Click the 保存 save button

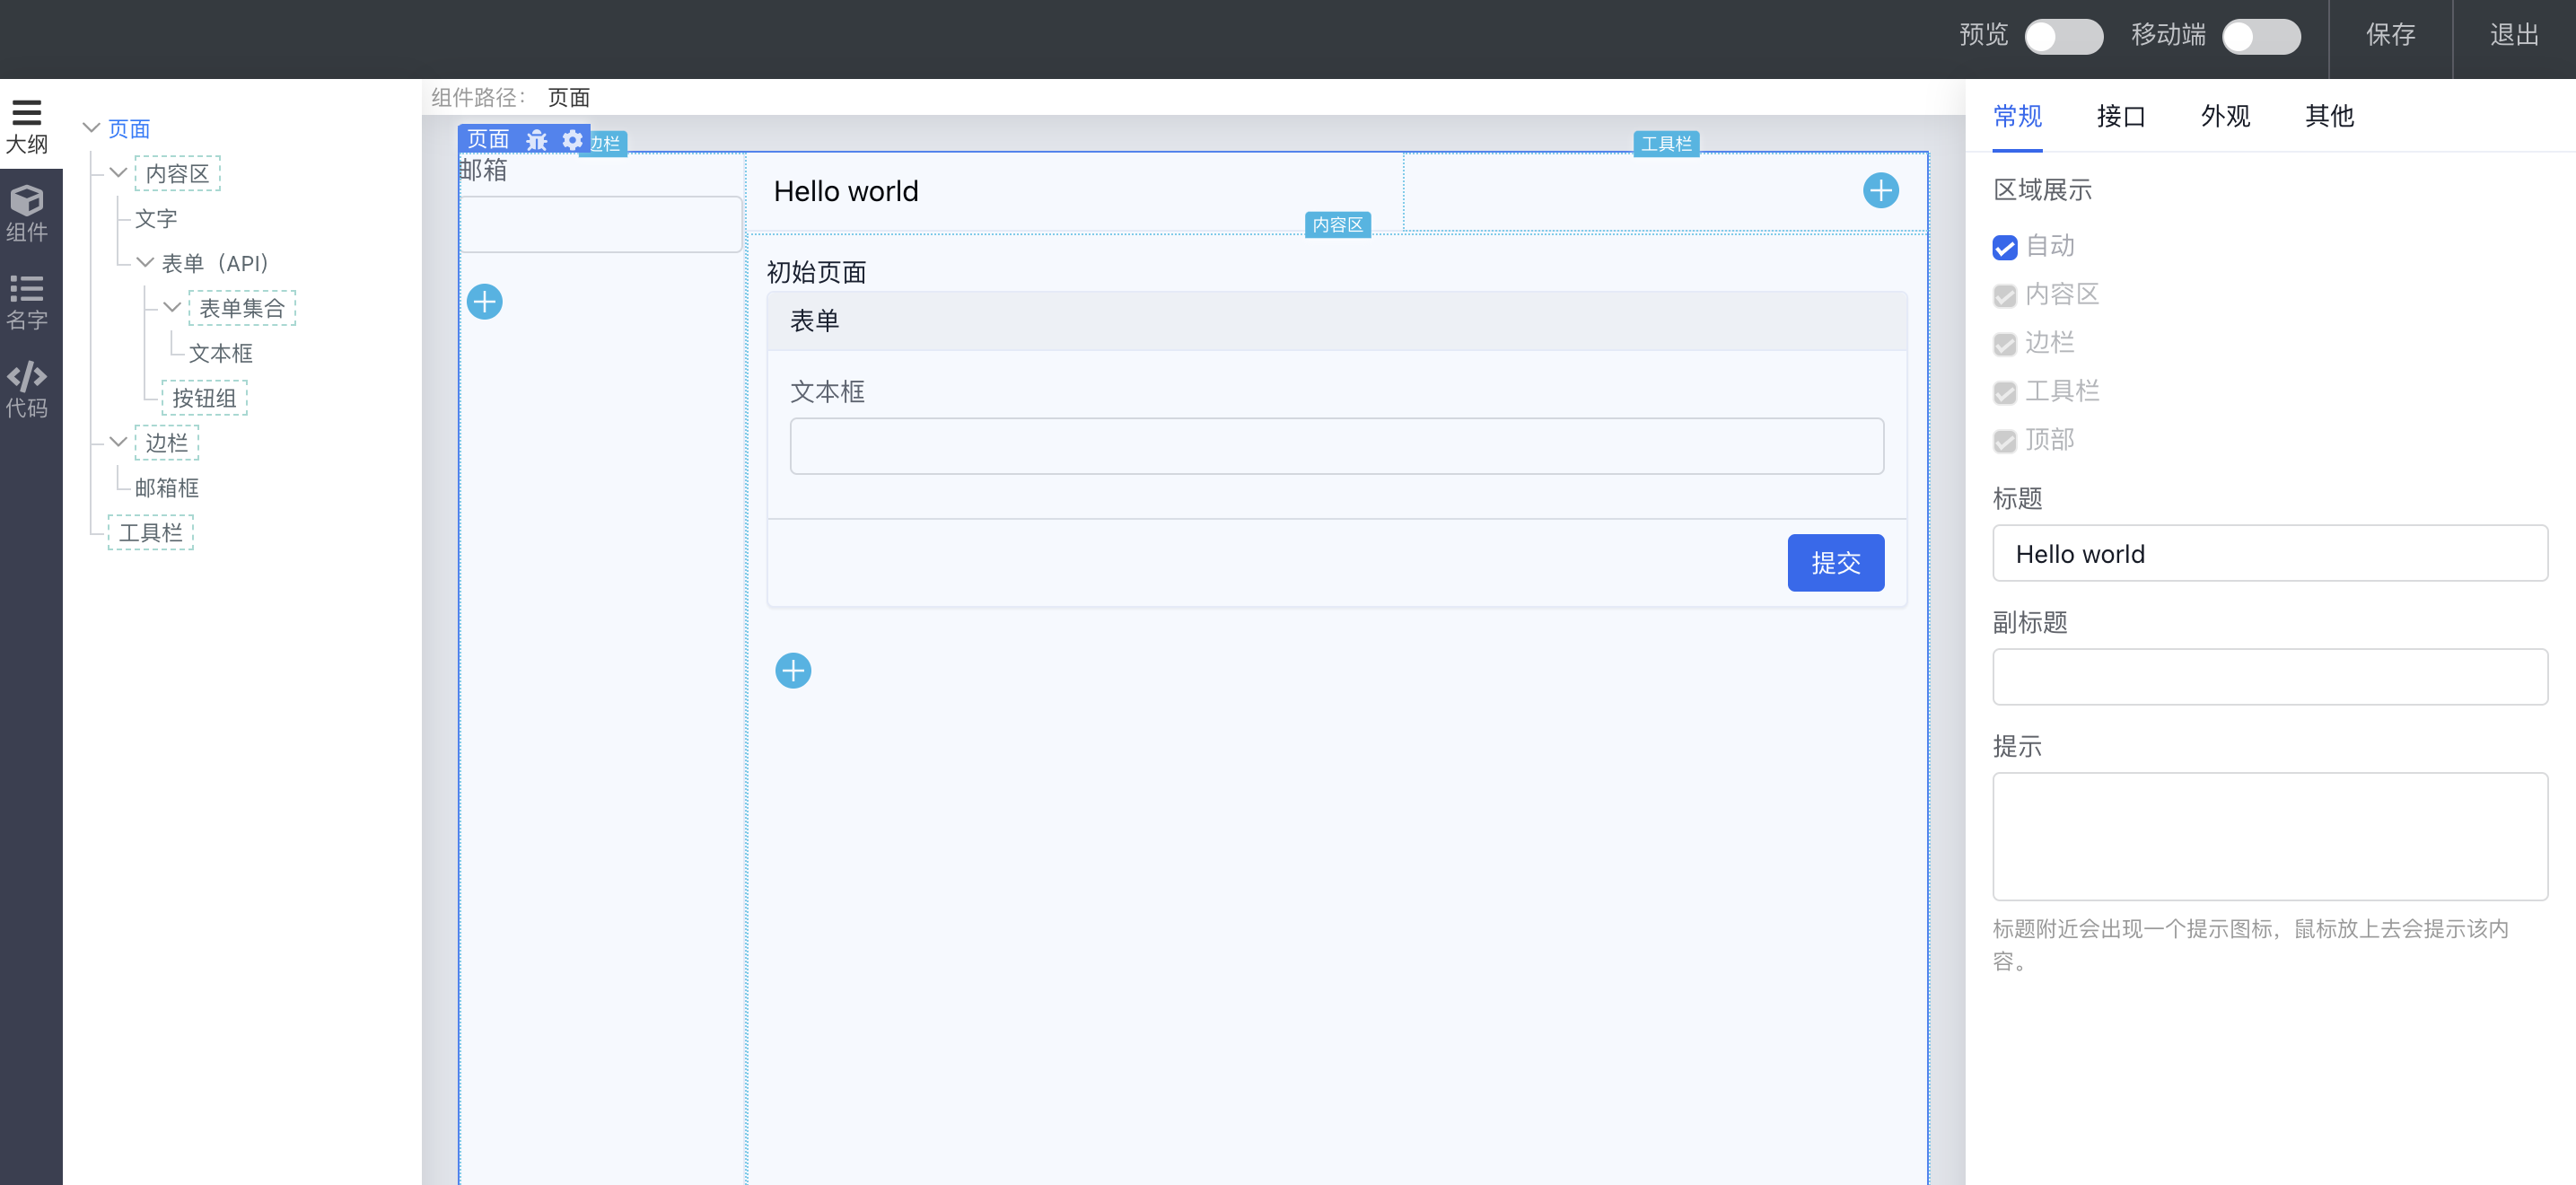(2390, 36)
